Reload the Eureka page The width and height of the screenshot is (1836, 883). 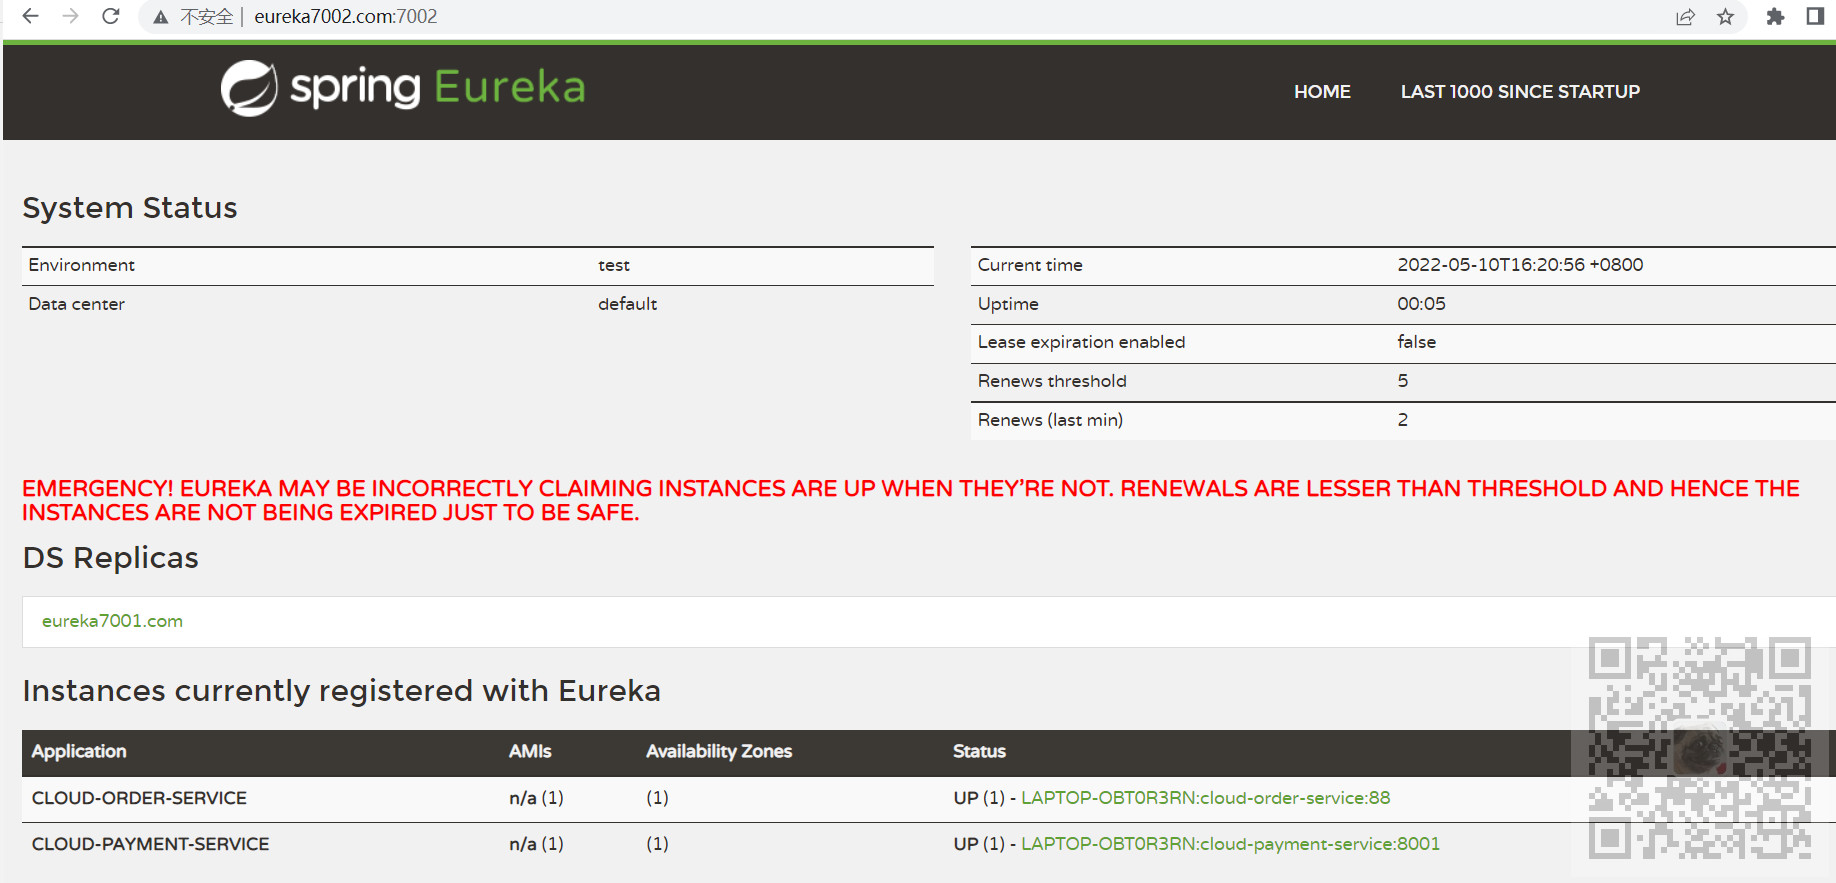click(x=111, y=16)
